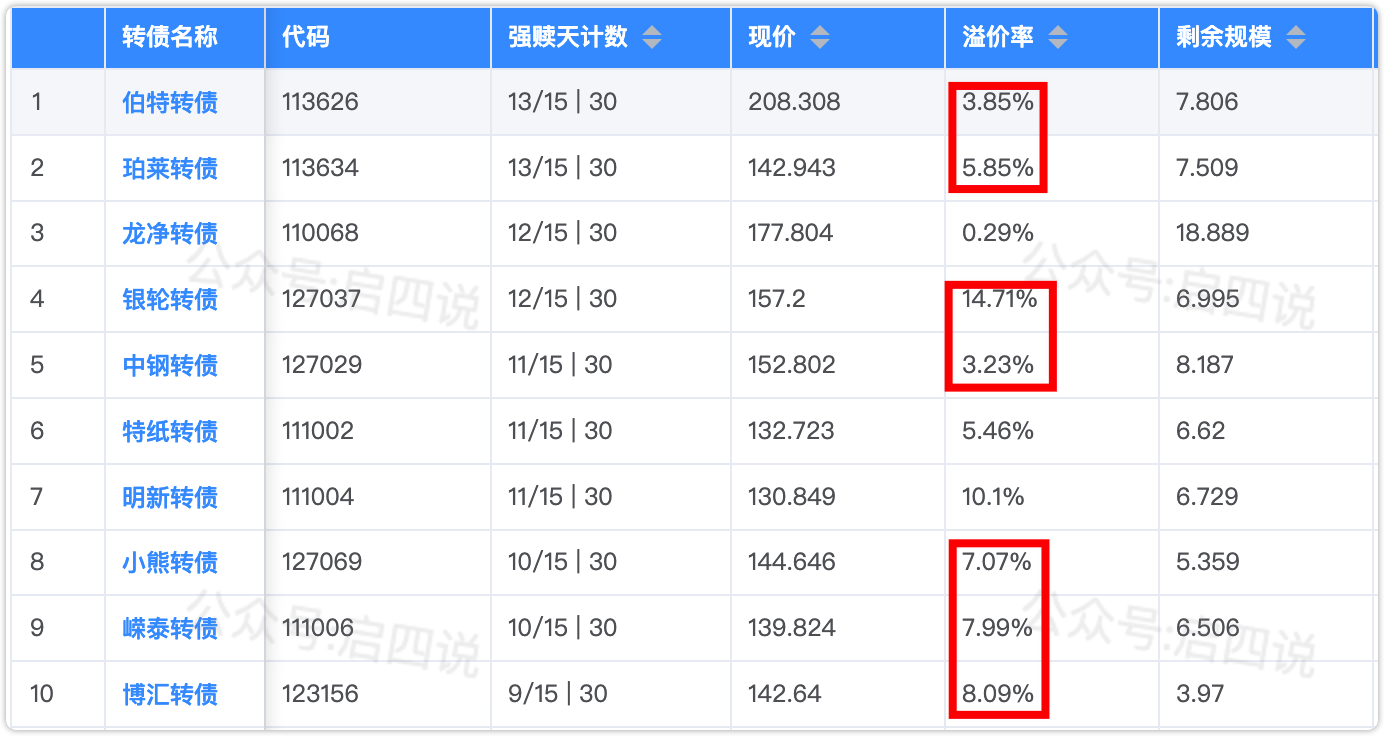This screenshot has height=736, width=1384.
Task: Click bond code 113626 cell
Action: click(320, 102)
